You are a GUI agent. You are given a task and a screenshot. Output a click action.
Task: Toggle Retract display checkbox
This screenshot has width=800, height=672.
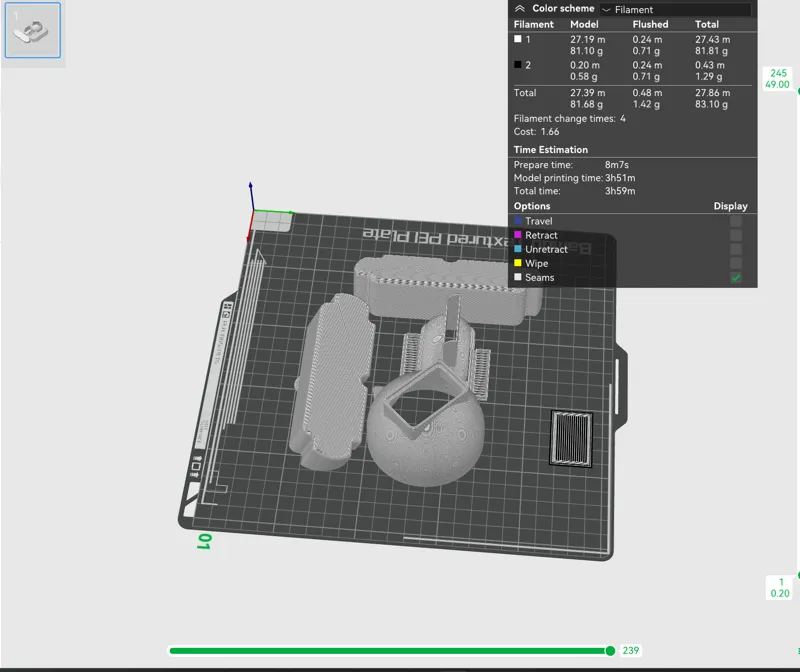point(736,235)
